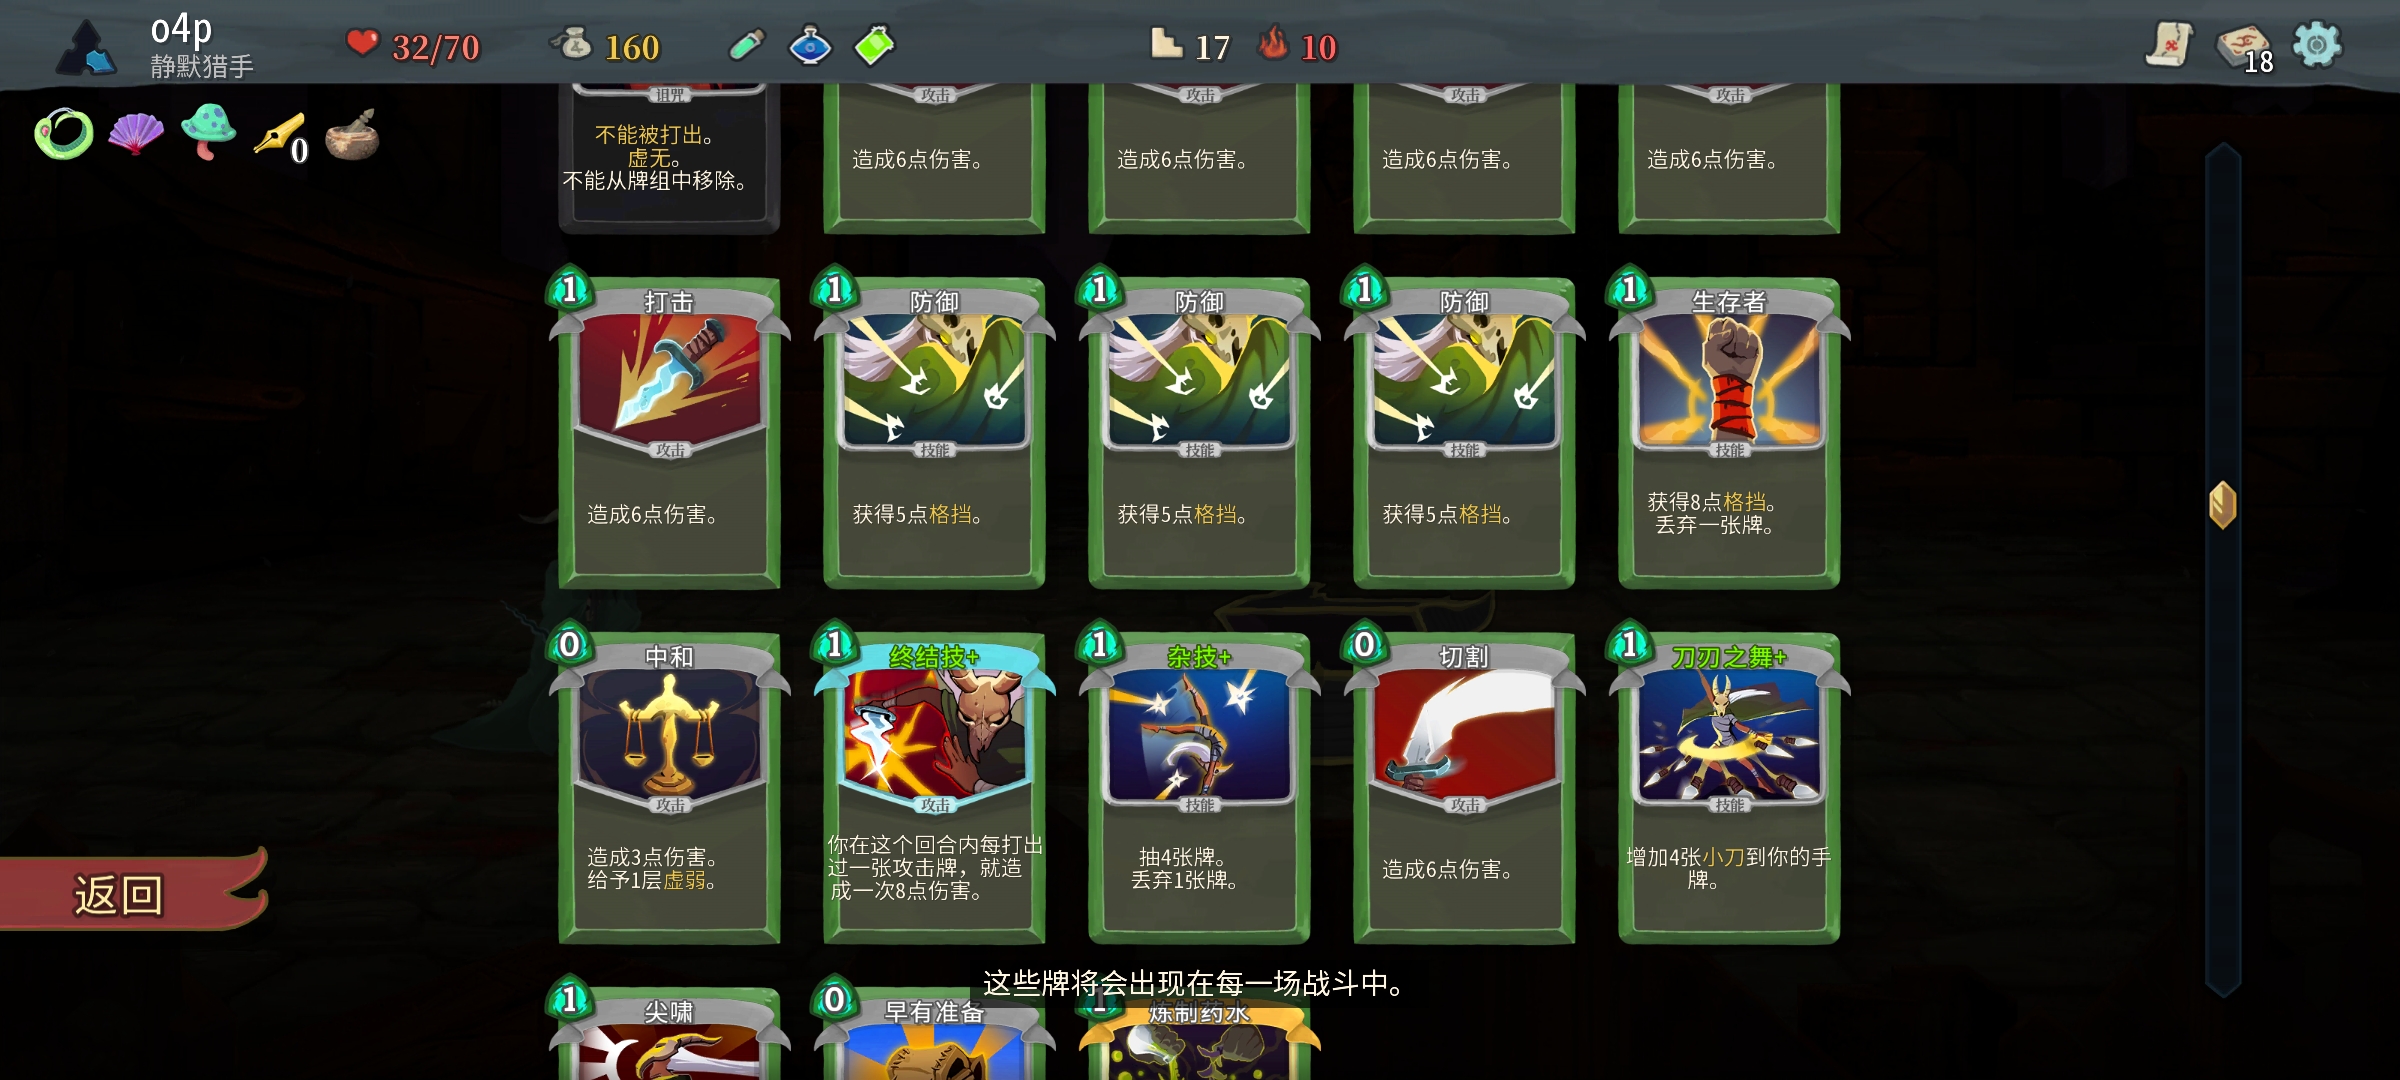Click the golden pen nib relic
2400x1080 pixels.
coord(280,136)
